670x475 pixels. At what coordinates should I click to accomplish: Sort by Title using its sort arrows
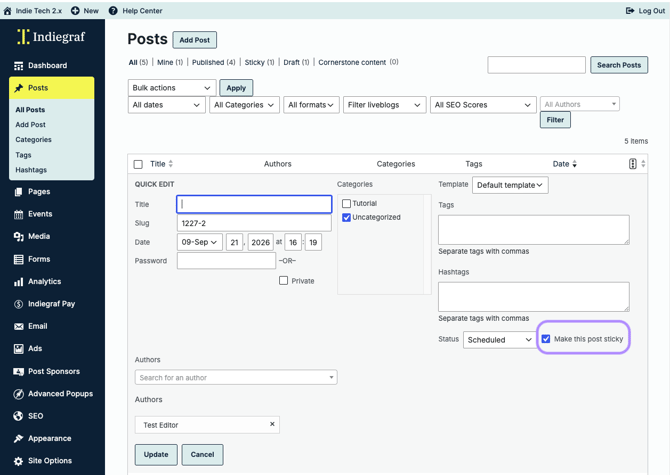pyautogui.click(x=170, y=164)
